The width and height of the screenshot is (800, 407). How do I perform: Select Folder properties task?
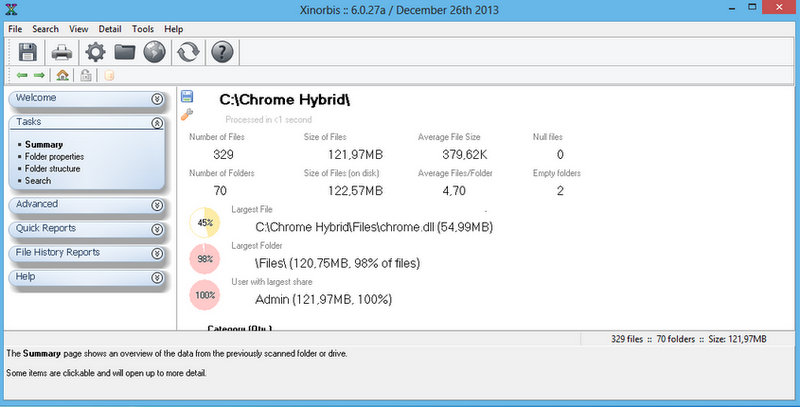[x=54, y=157]
